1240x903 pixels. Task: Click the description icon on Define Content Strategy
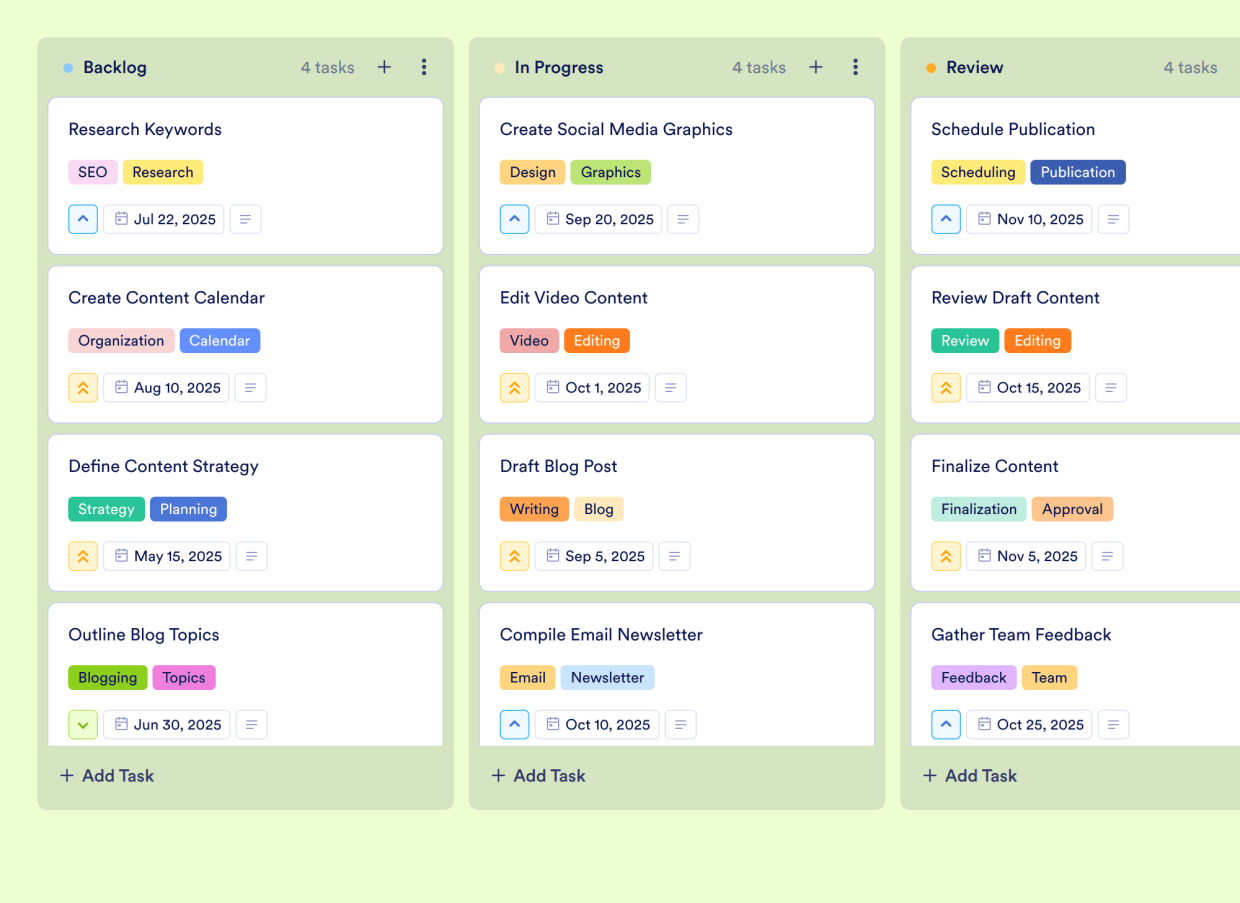click(251, 556)
